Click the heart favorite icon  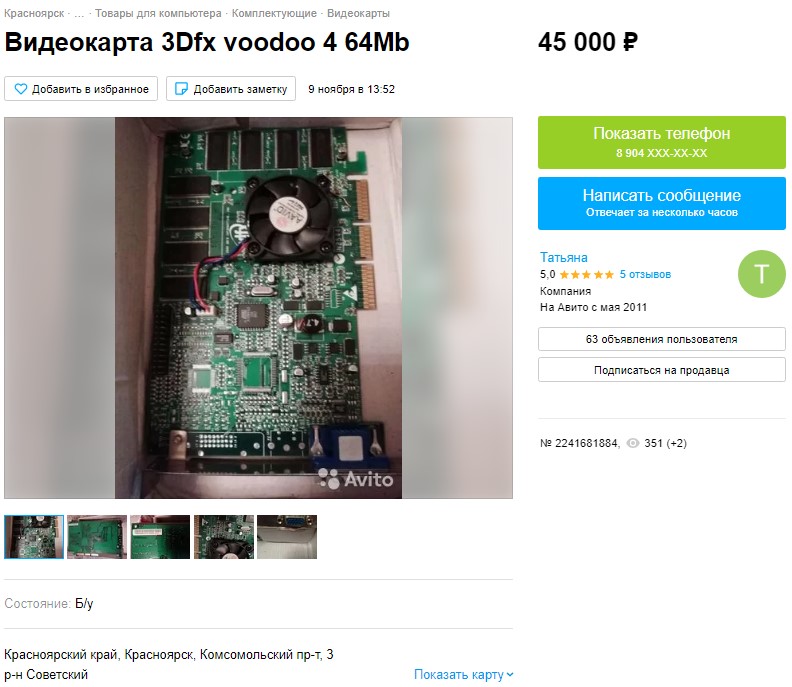[21, 89]
